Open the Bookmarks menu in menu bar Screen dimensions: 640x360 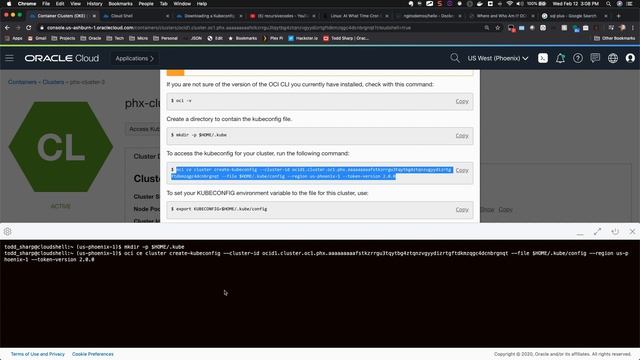click(x=120, y=4)
